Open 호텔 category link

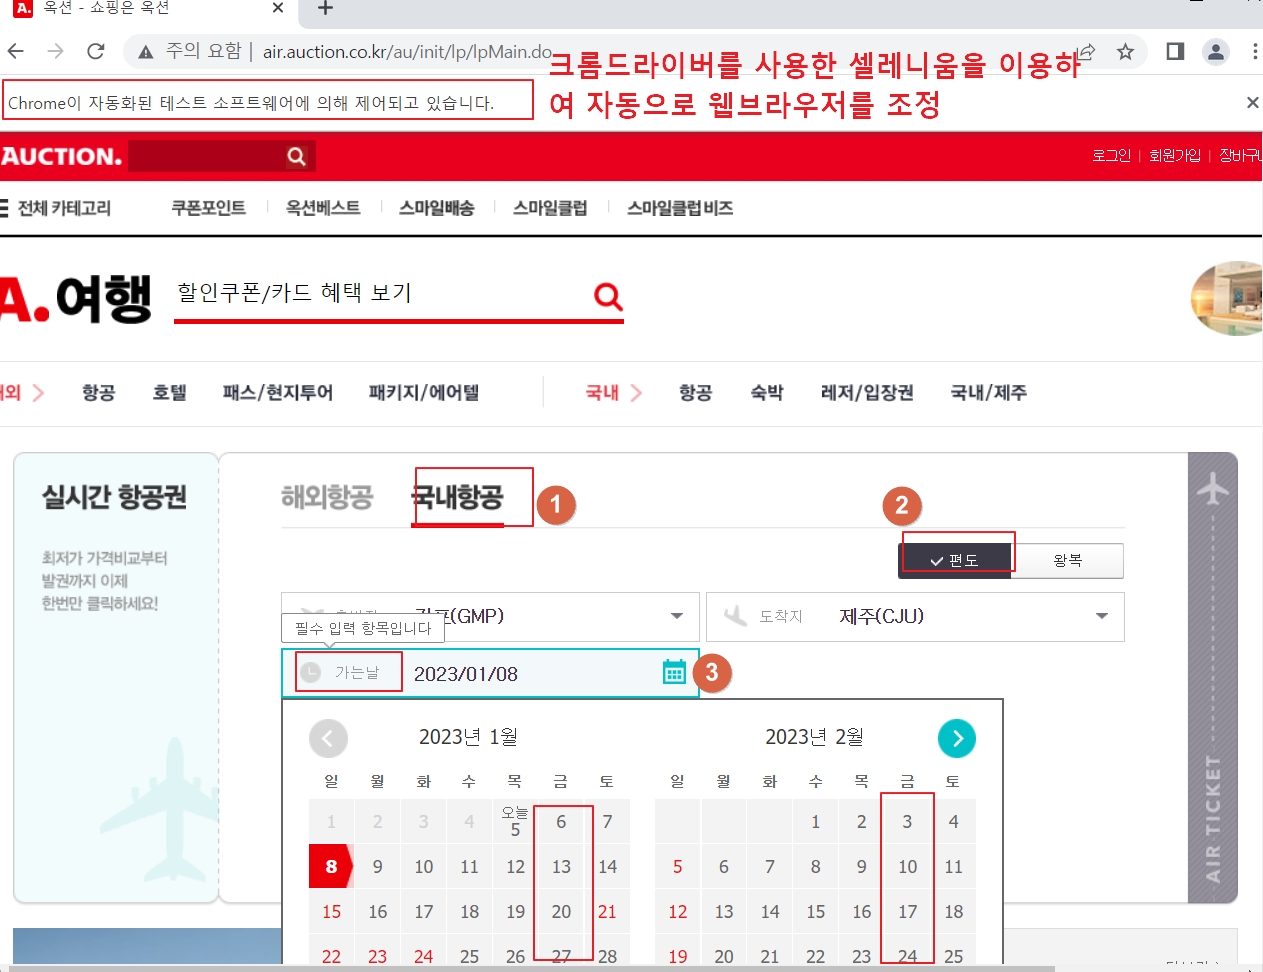pyautogui.click(x=170, y=393)
